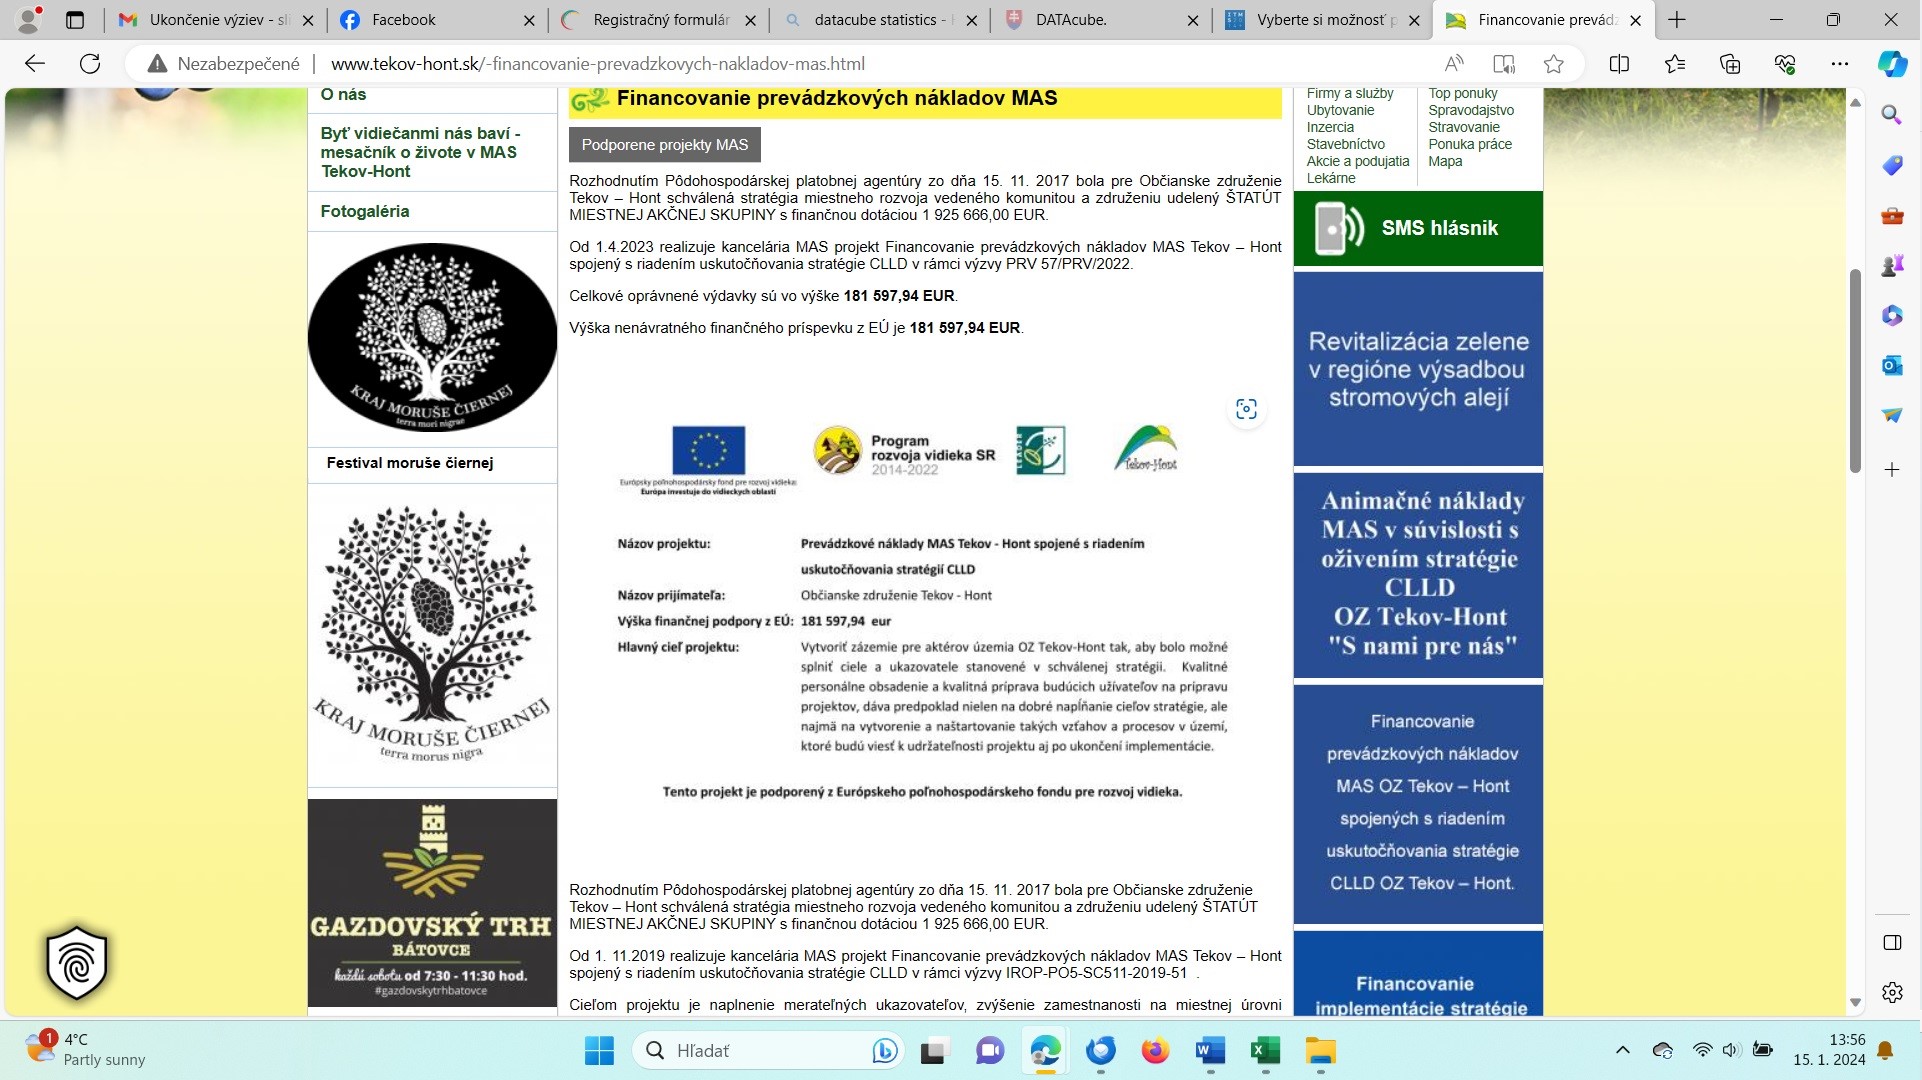1922x1080 pixels.
Task: Open tab actions menu icon
Action: (x=75, y=20)
